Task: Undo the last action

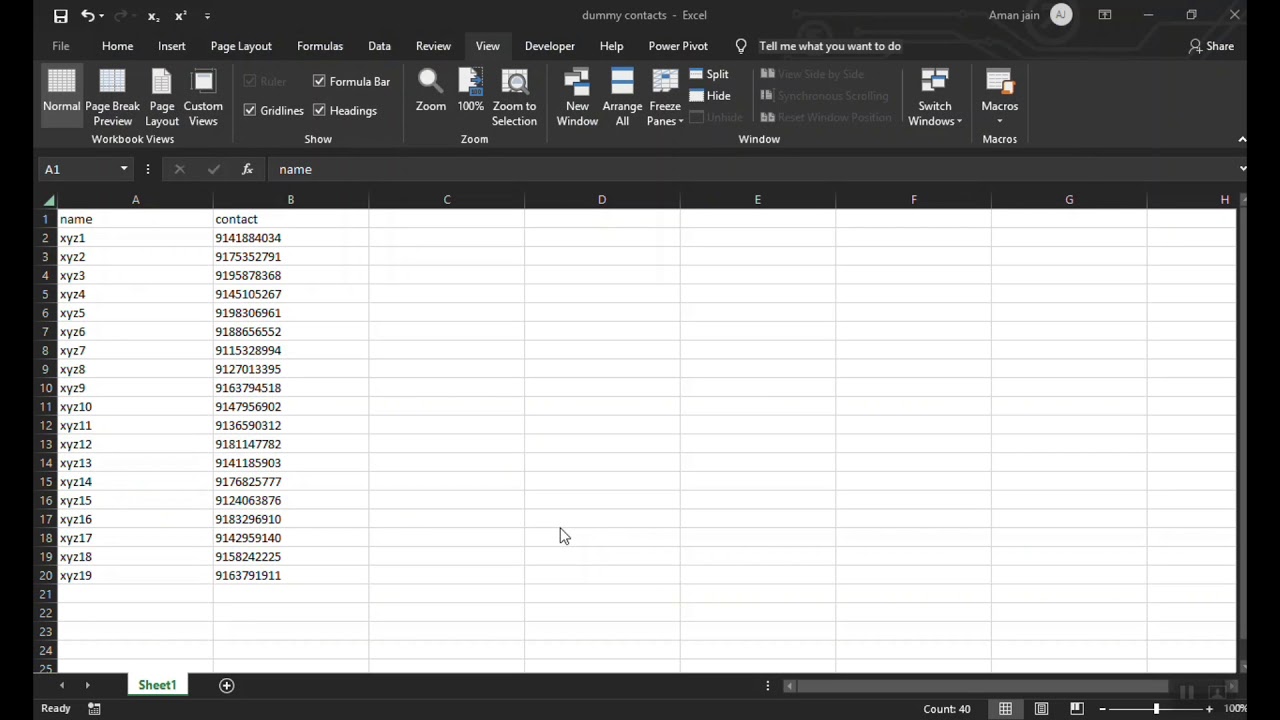Action: coord(88,16)
